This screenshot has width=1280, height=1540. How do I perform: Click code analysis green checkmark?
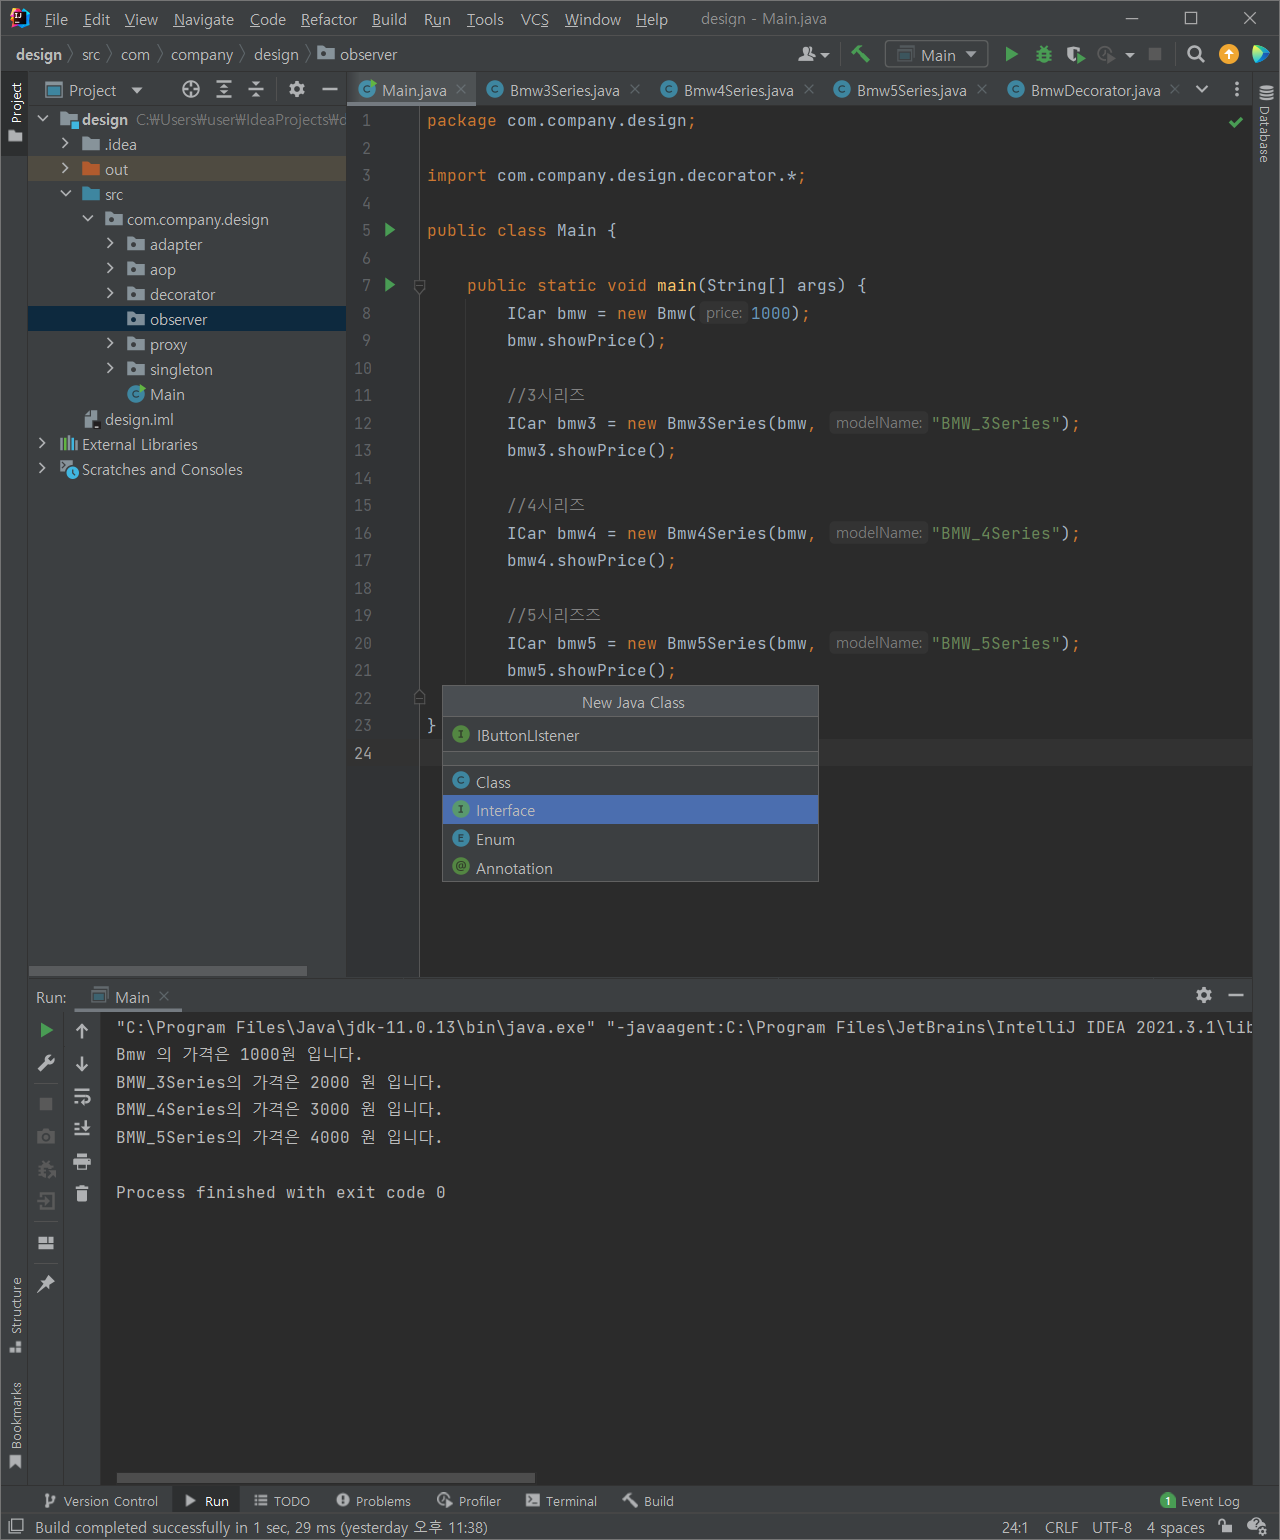pyautogui.click(x=1236, y=122)
